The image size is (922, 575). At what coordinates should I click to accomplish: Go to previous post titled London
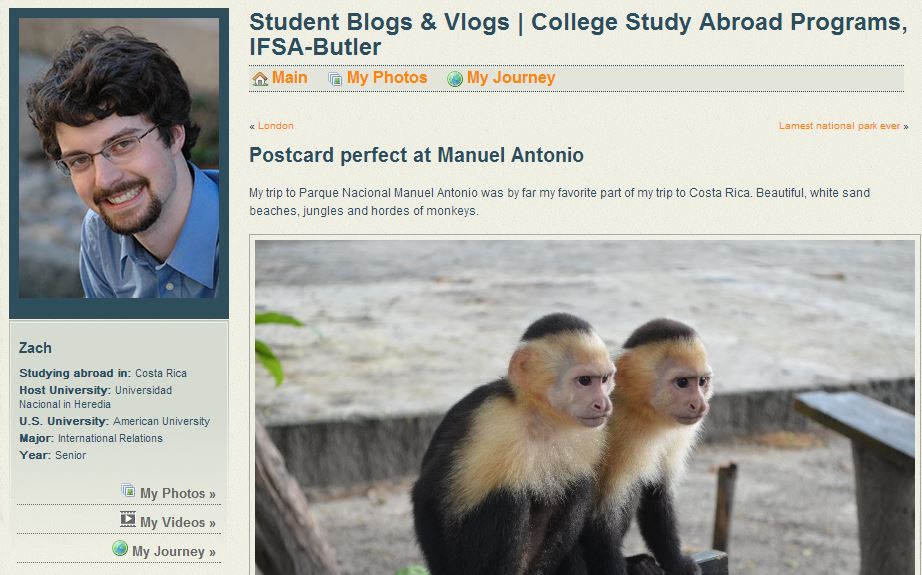click(276, 126)
